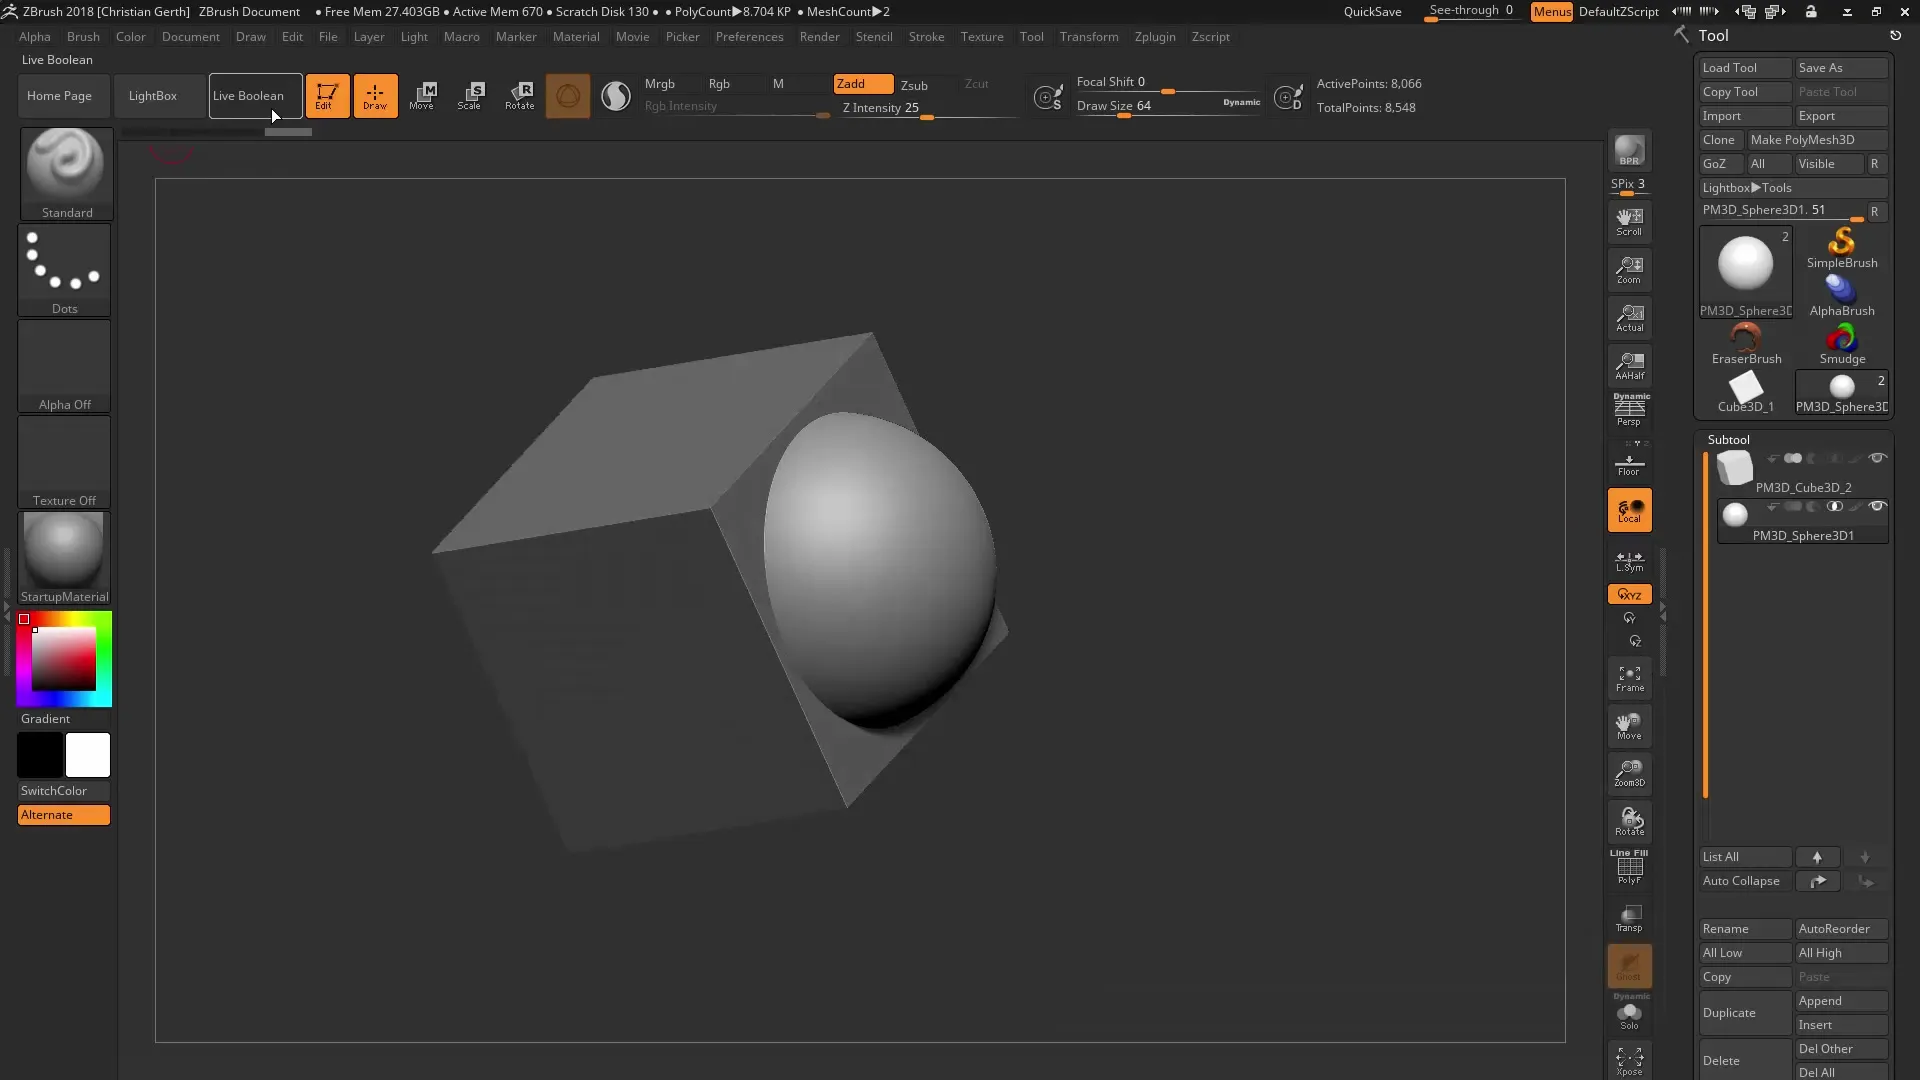Collapse the Subtool panel header
Screen dimensions: 1920x1080
tap(1729, 440)
